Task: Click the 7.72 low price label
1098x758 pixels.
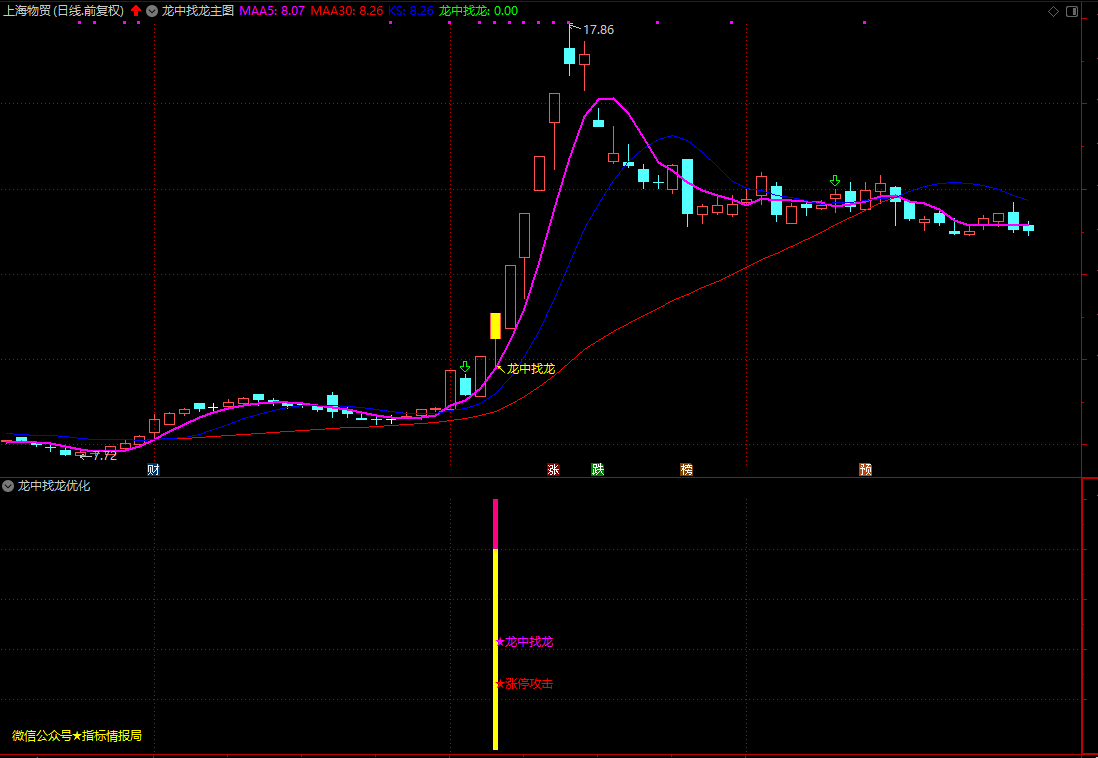Action: pos(104,456)
